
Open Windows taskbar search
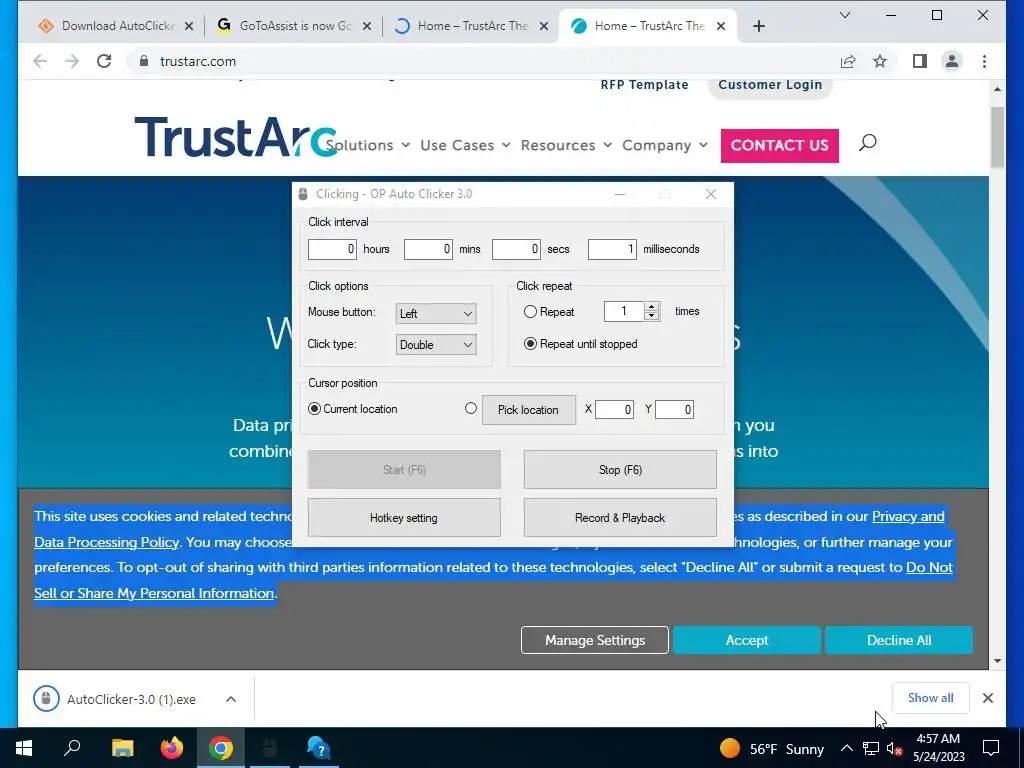[72, 748]
